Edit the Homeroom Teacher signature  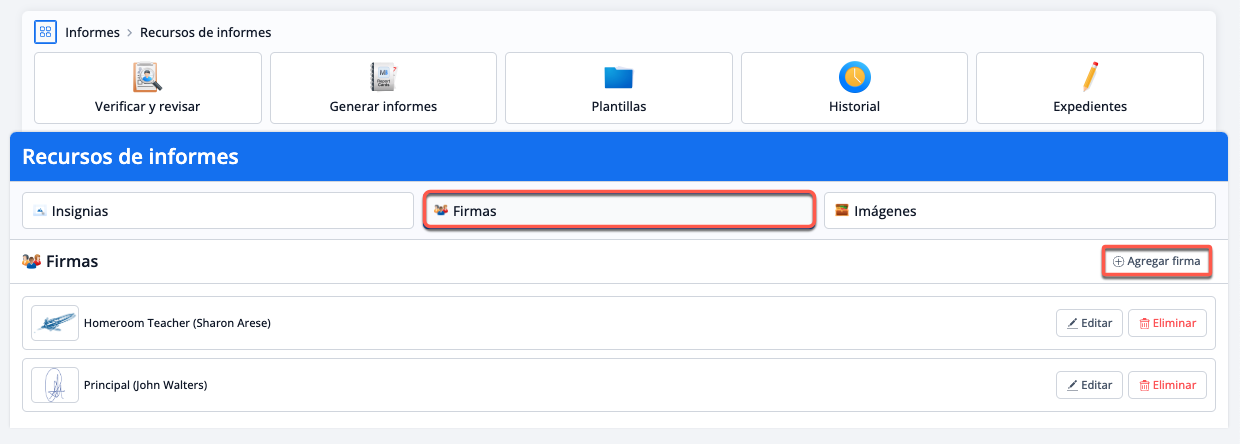click(1088, 323)
